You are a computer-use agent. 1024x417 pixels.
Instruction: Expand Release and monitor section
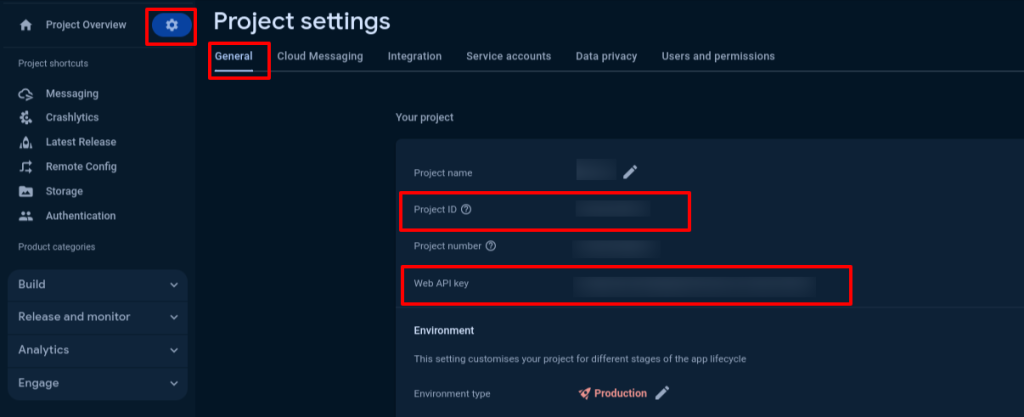[x=98, y=317]
